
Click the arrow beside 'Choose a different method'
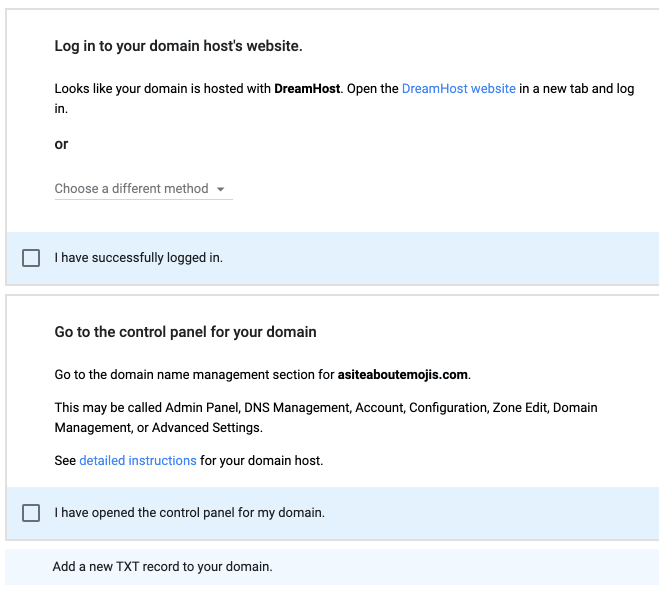click(220, 189)
